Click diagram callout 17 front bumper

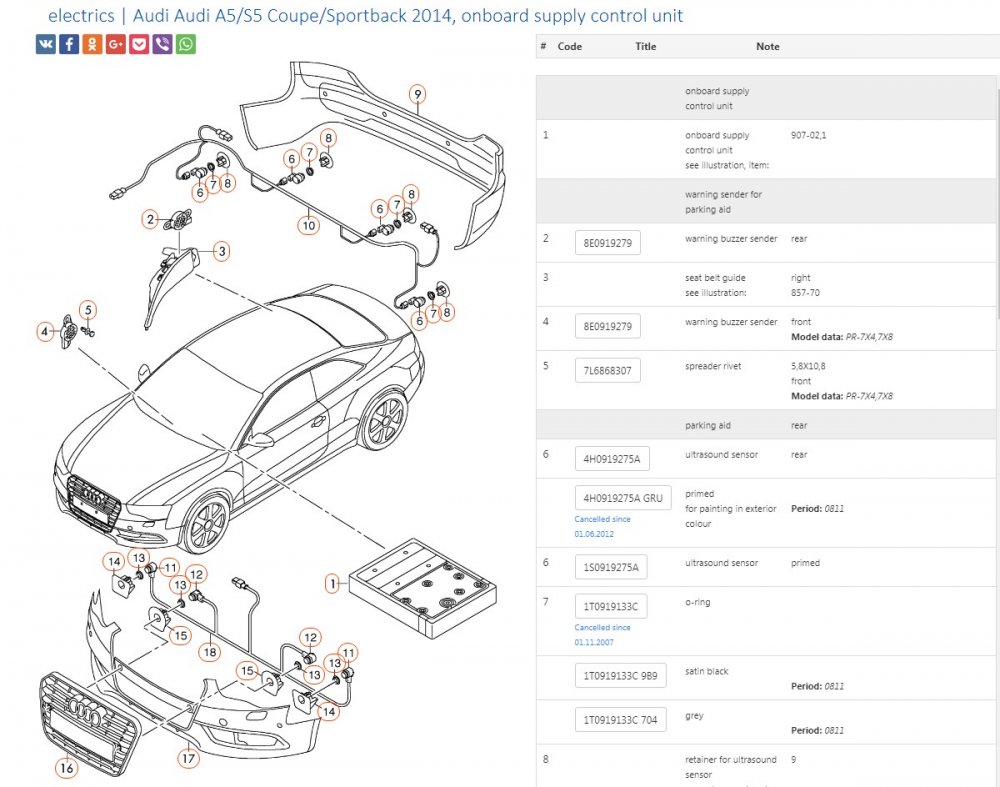[188, 758]
